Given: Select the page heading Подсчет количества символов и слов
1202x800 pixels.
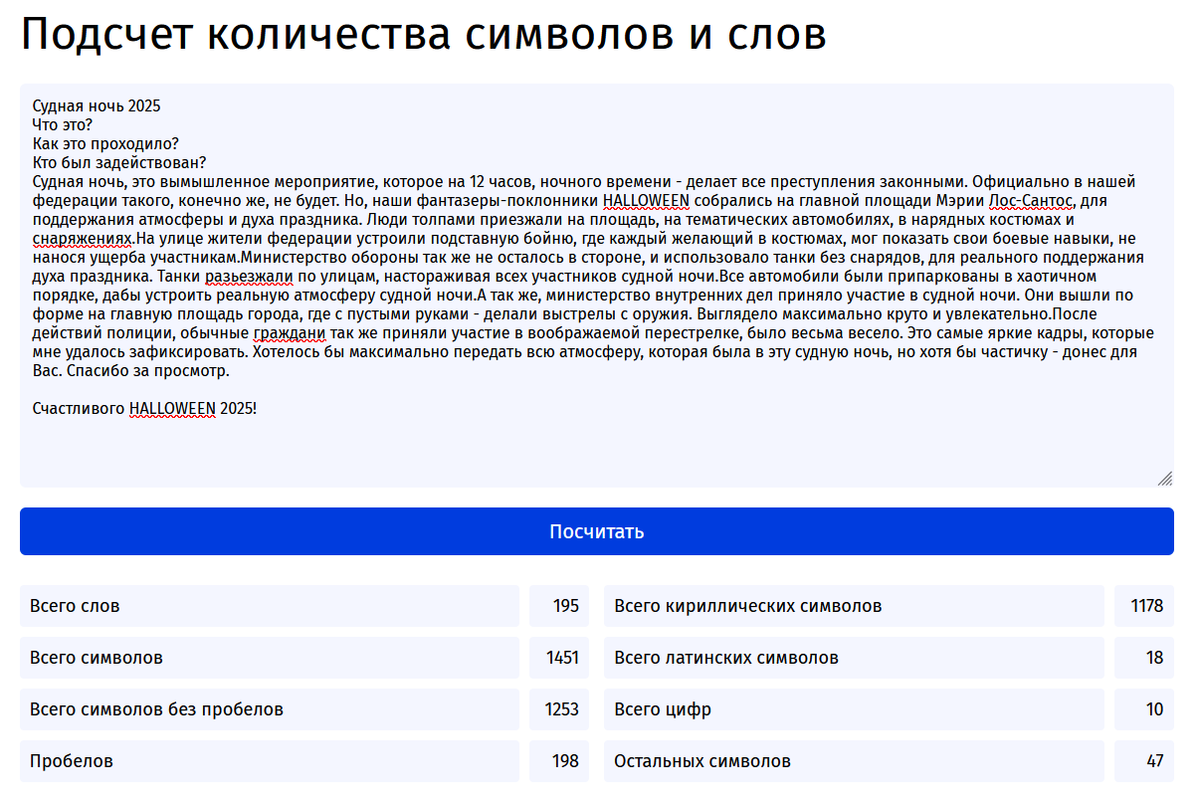Looking at the screenshot, I should 424,36.
